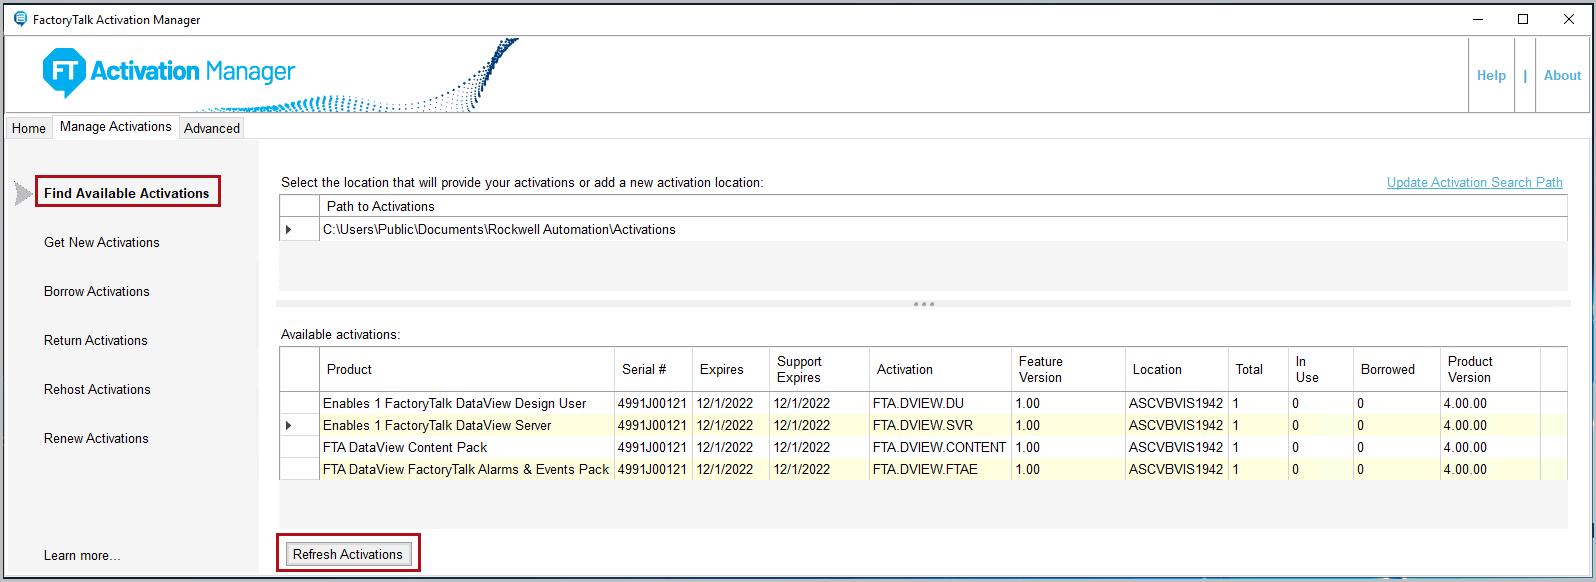
Task: Click the Learn more... link
Action: (82, 555)
